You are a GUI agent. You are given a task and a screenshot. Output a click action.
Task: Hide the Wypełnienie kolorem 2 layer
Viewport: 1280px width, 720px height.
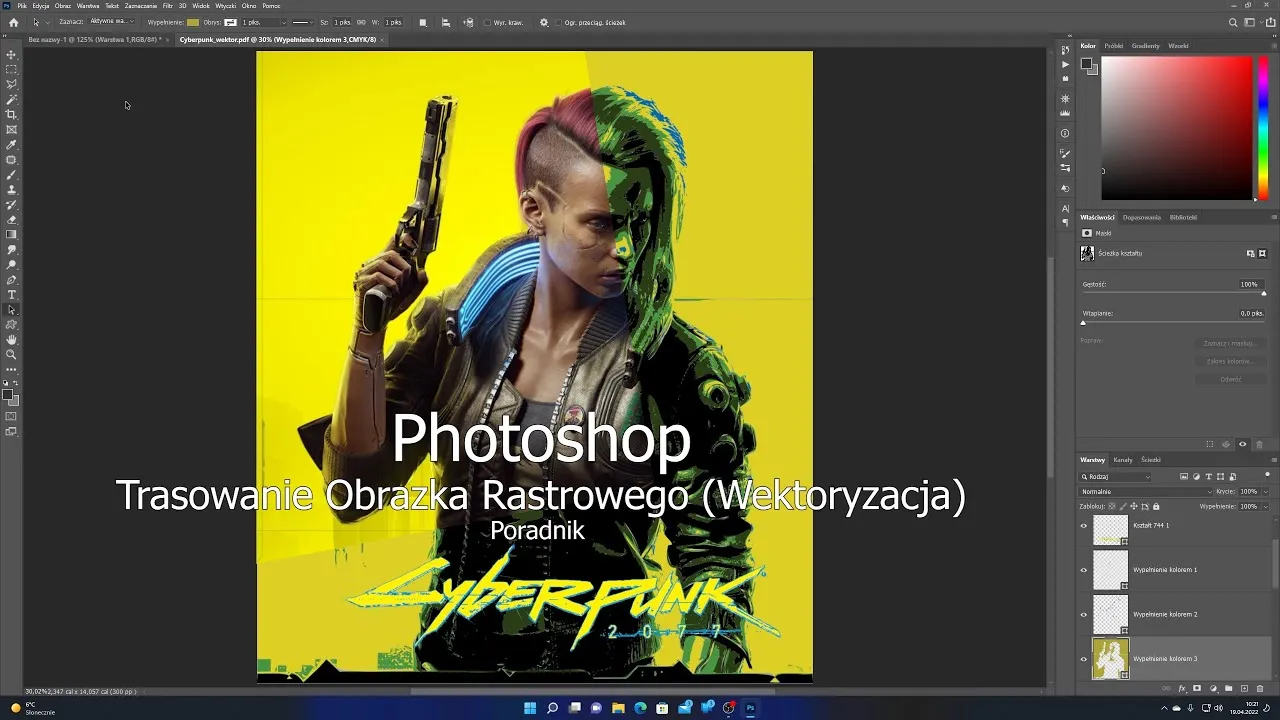[1083, 615]
